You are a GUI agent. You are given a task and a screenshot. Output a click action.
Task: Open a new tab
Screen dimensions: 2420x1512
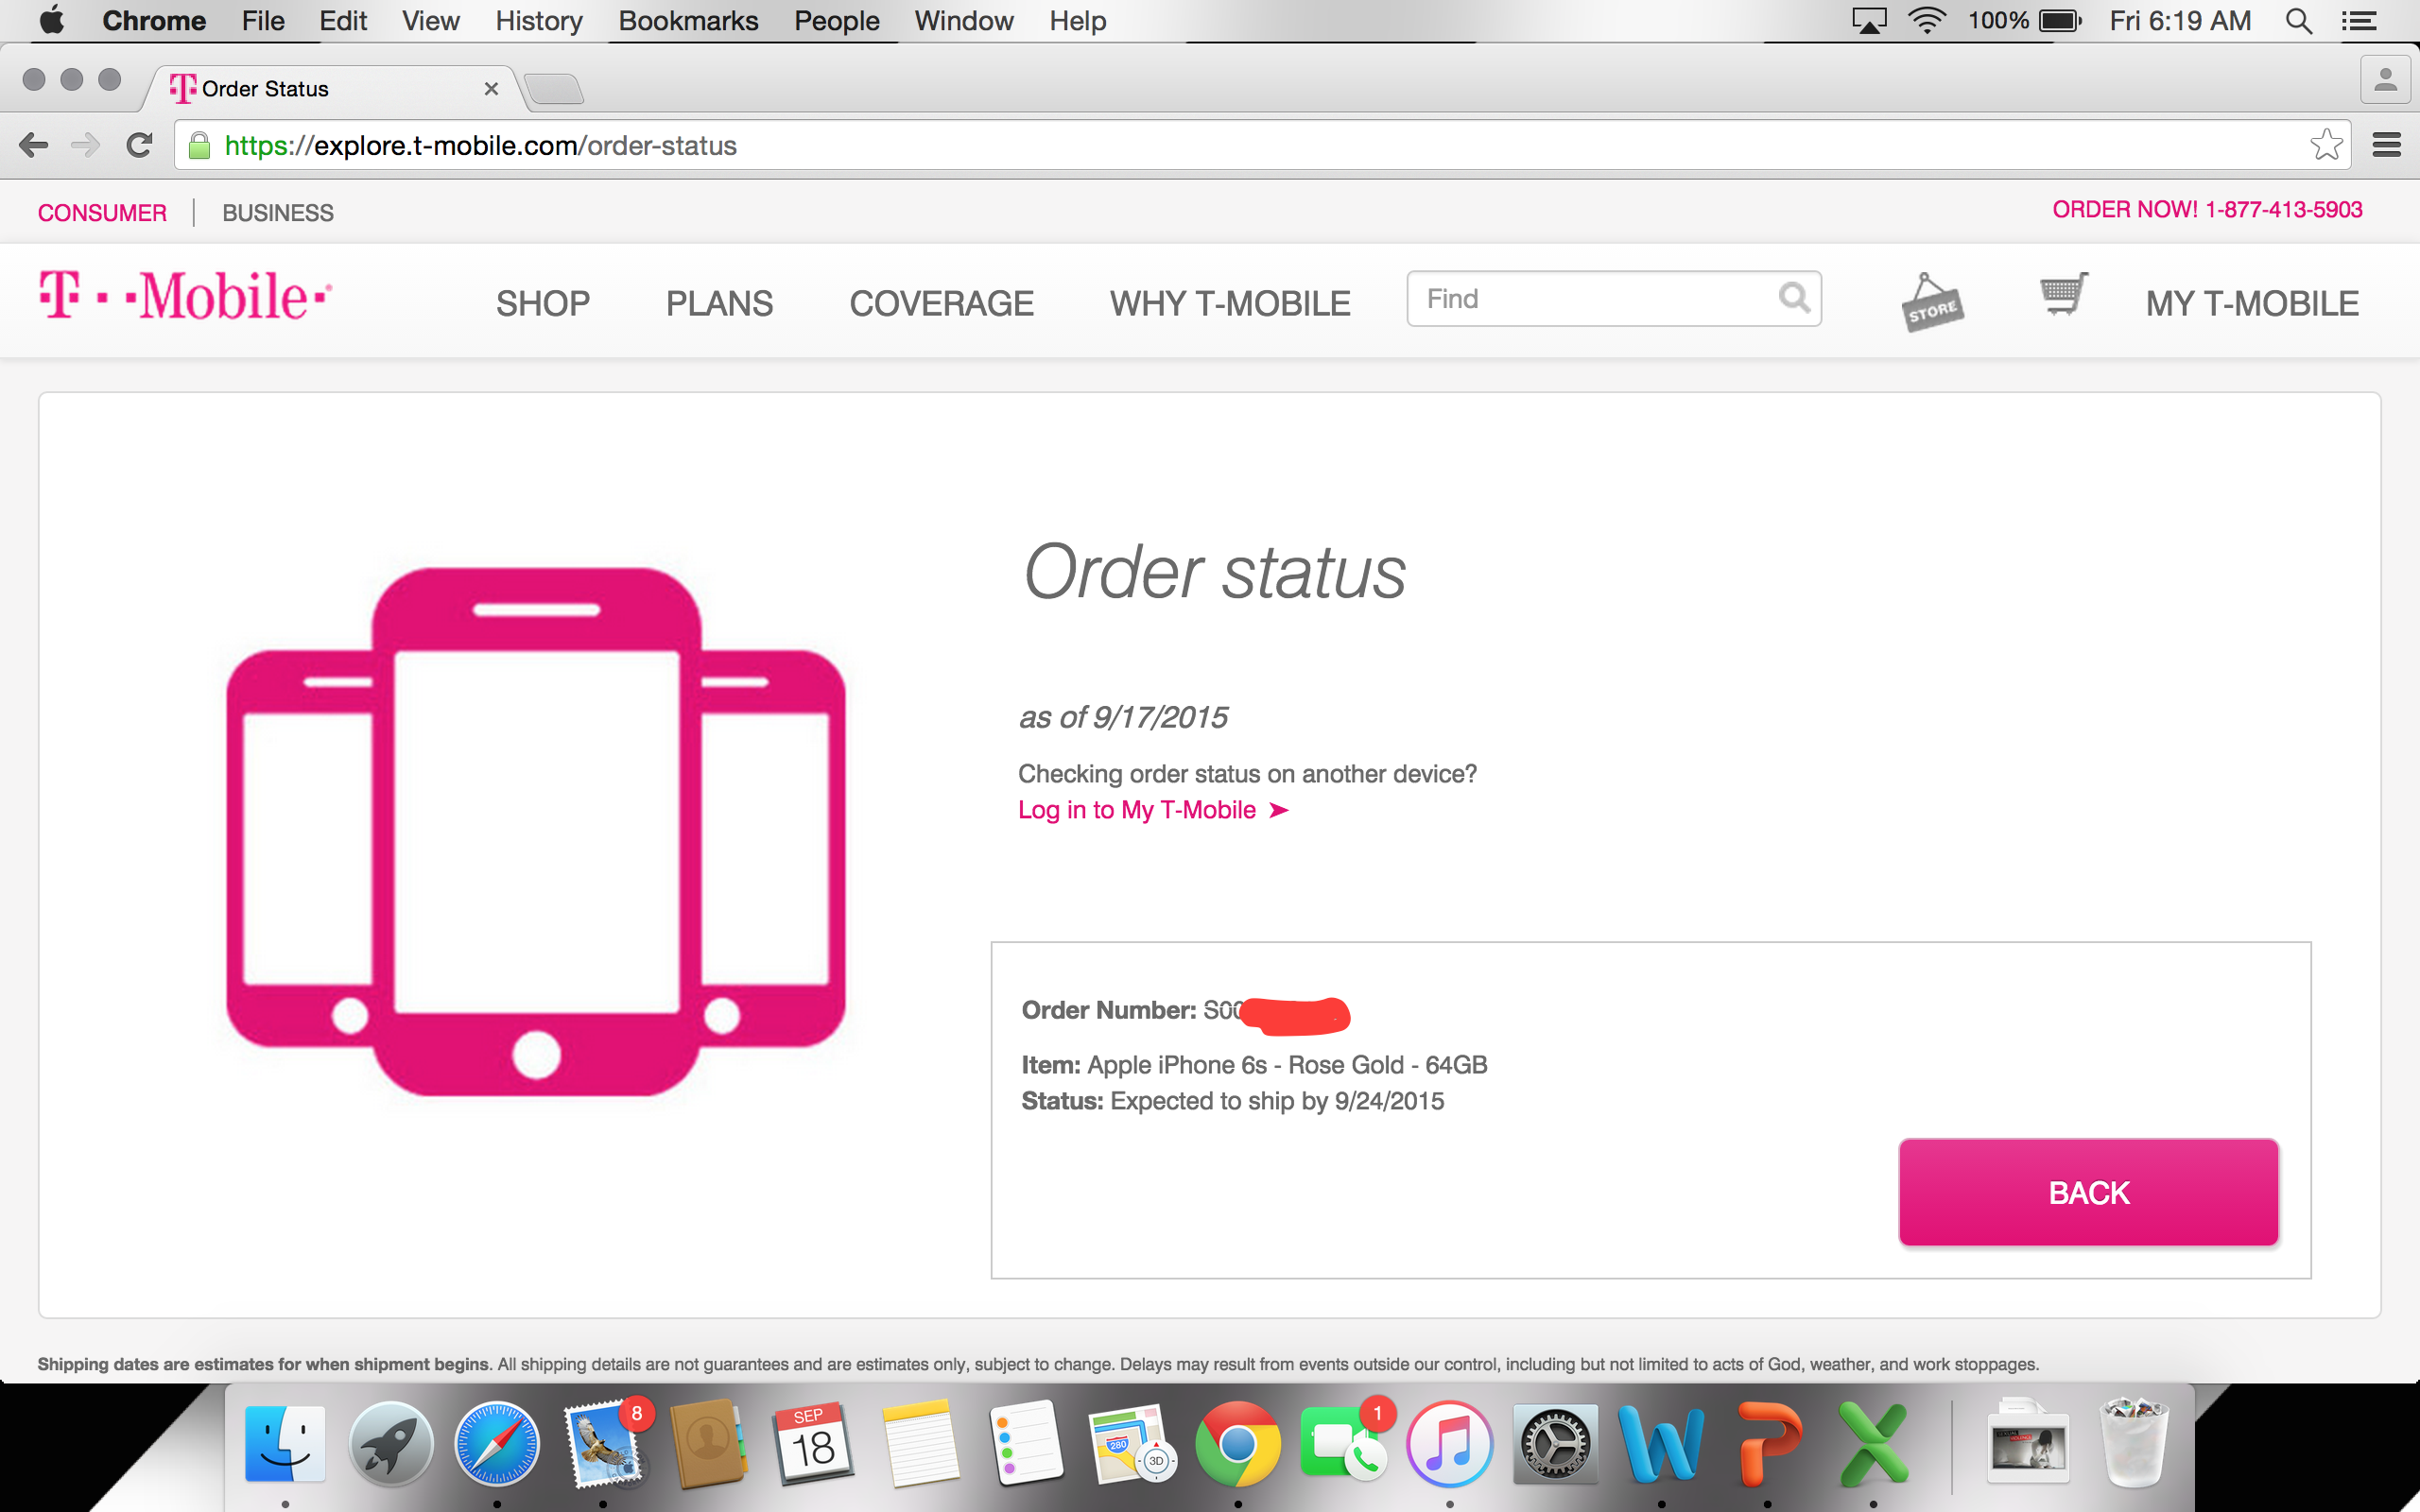click(x=553, y=89)
